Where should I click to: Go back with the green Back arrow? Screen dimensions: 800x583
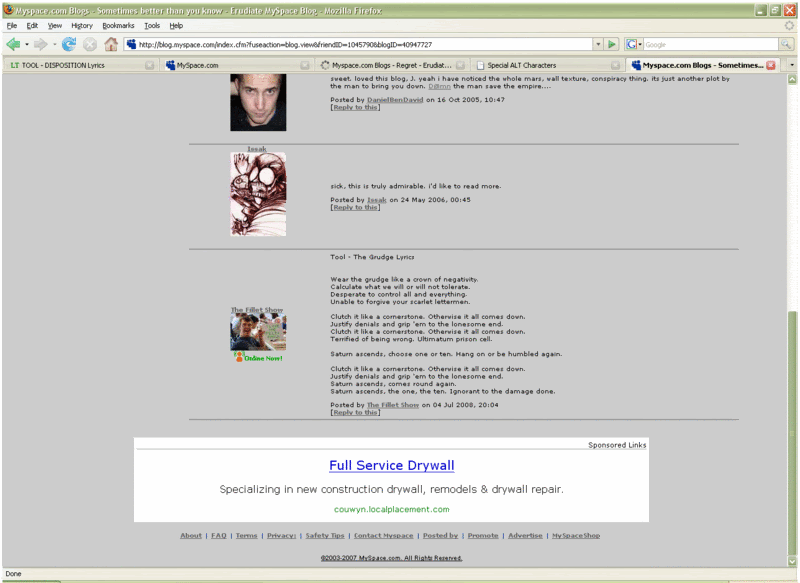[x=13, y=44]
